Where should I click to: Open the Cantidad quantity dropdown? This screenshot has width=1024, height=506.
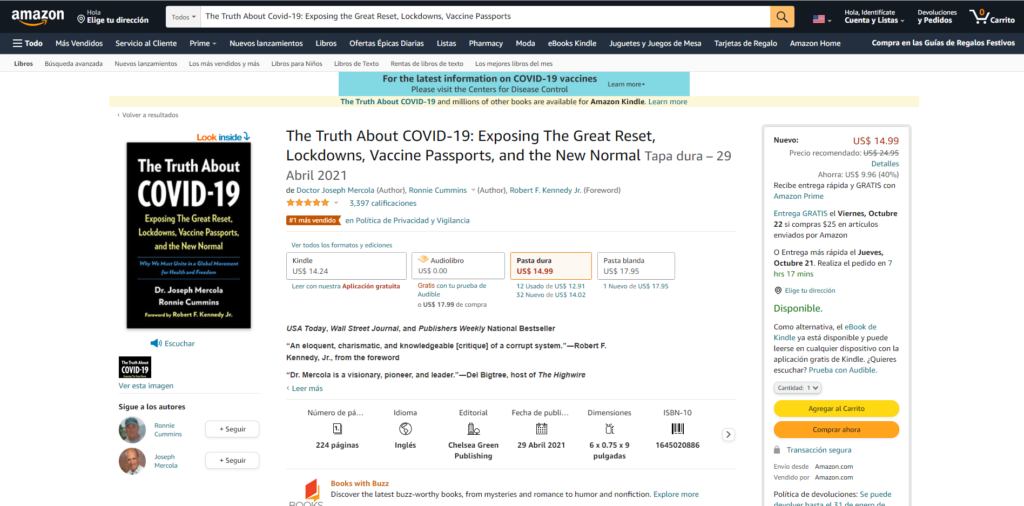pos(797,388)
